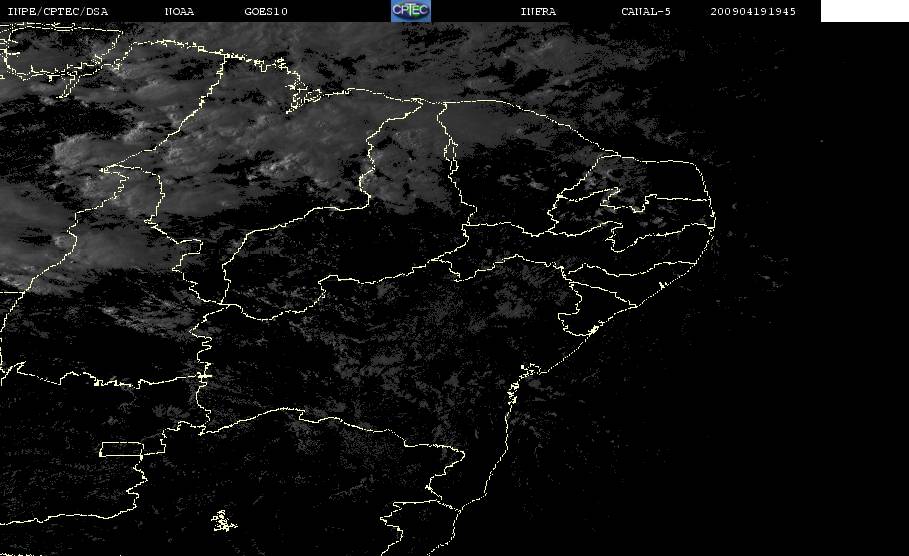The width and height of the screenshot is (909, 556).
Task: Click the white box beside the timestamp
Action: 865,11
